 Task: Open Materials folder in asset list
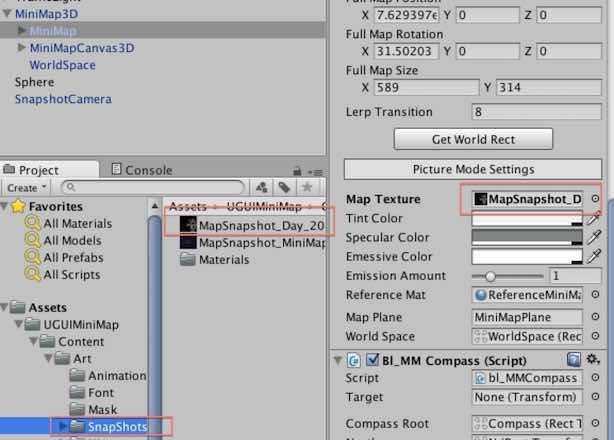[x=215, y=260]
